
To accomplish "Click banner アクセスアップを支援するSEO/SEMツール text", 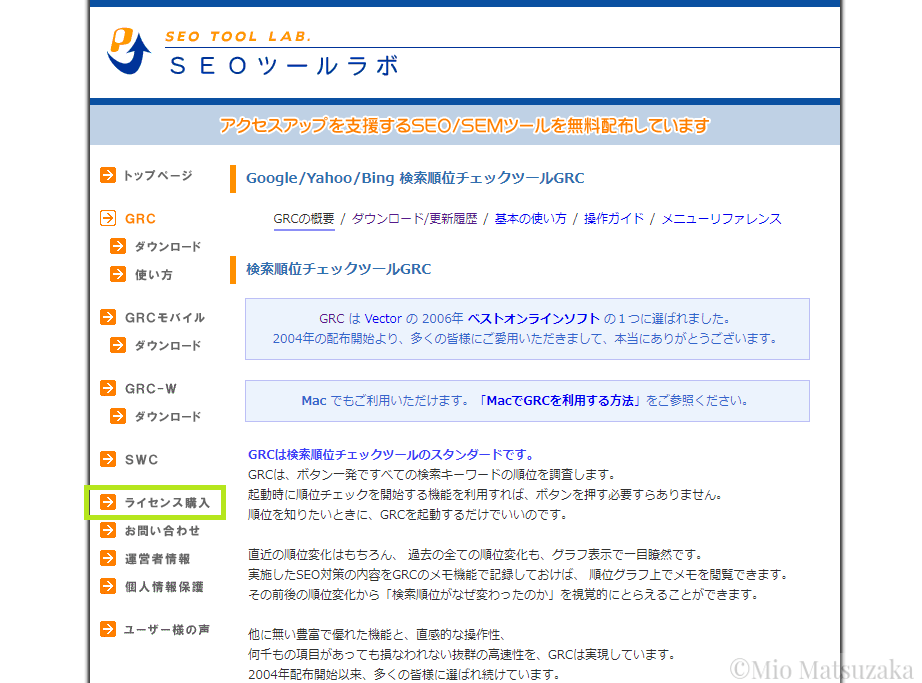I will click(465, 125).
